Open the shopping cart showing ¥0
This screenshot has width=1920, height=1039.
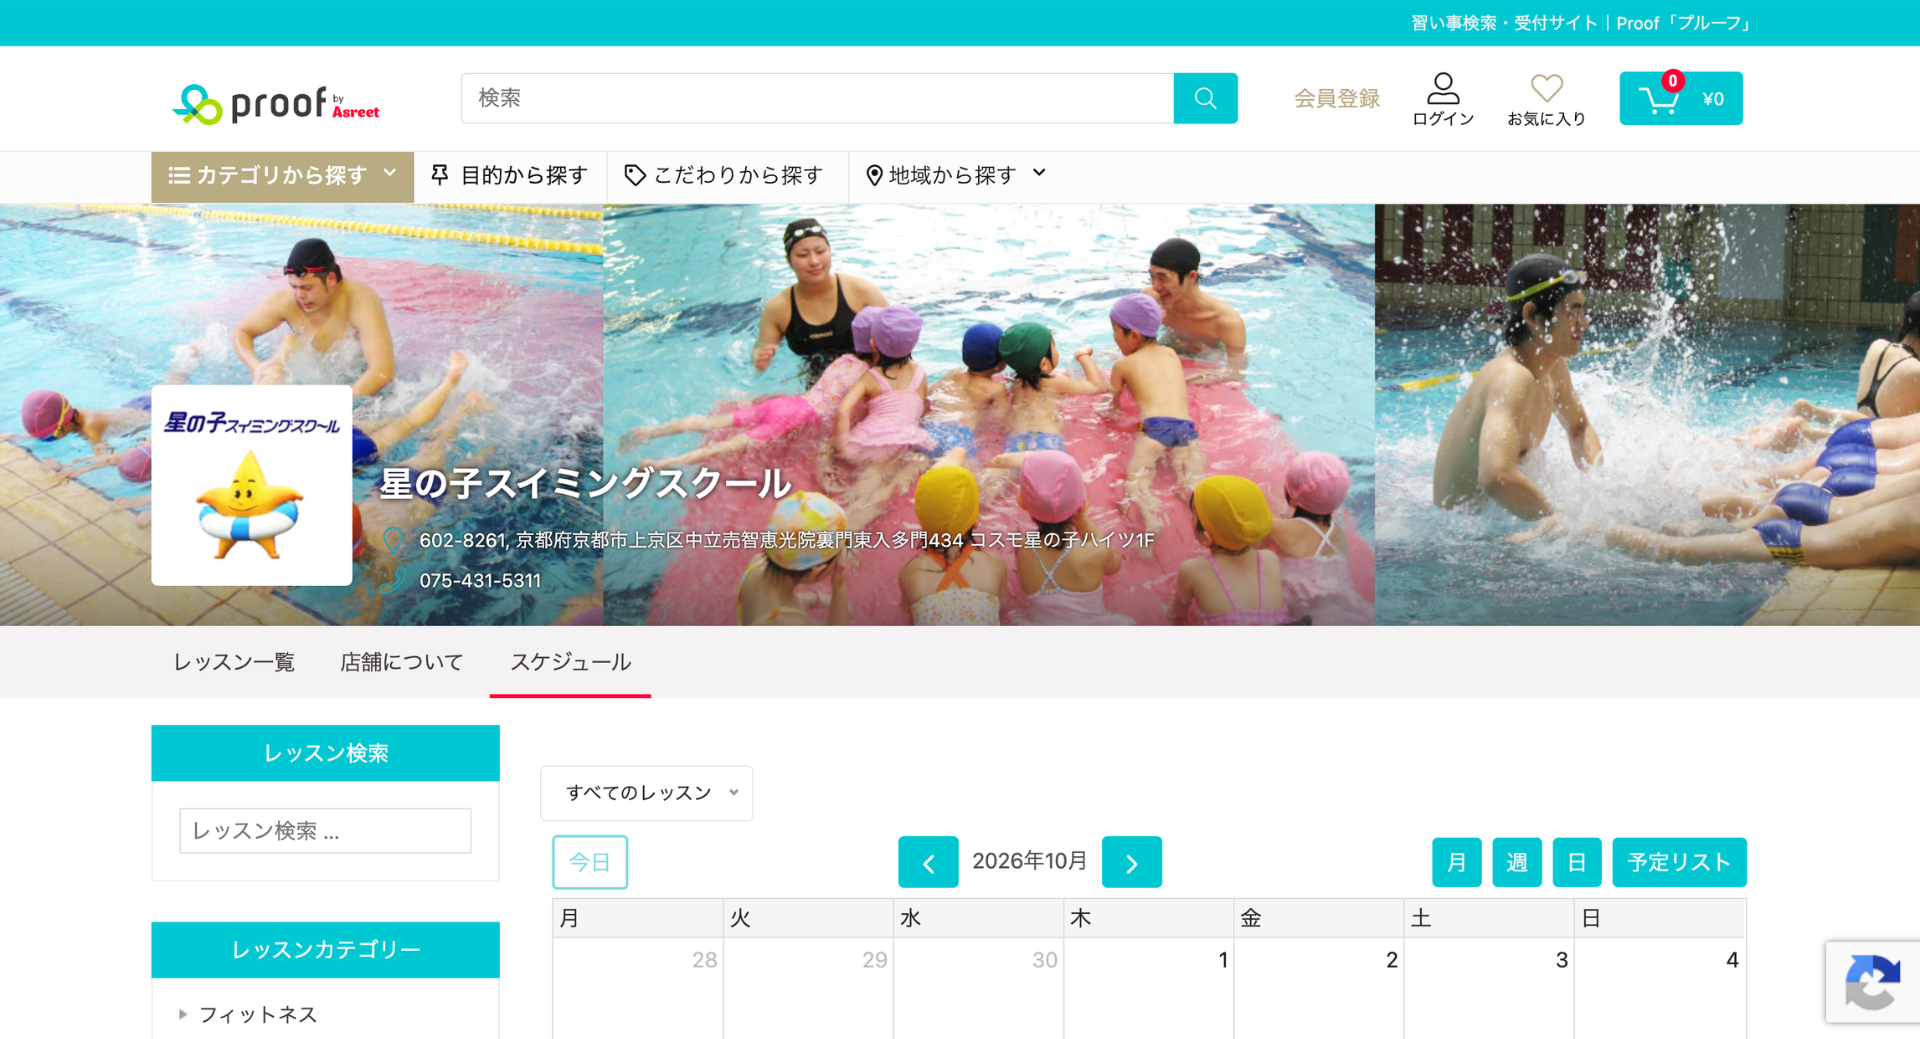(x=1681, y=98)
